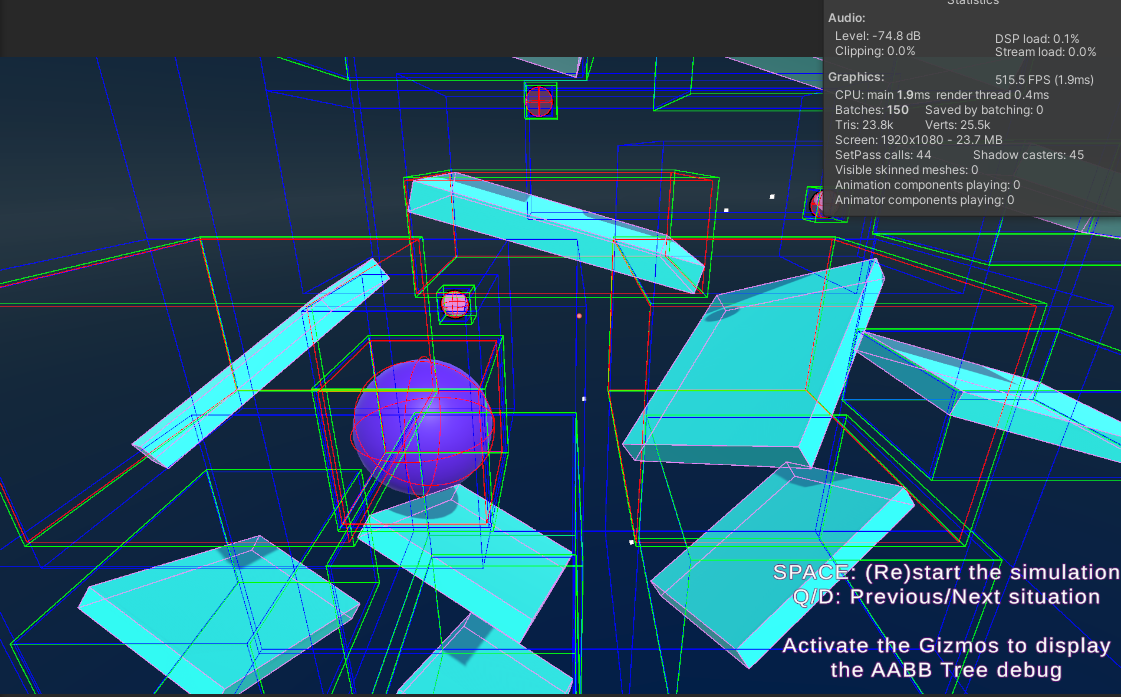The width and height of the screenshot is (1121, 697).
Task: Click the Shadow casters: 45 statistic
Action: pos(1028,155)
